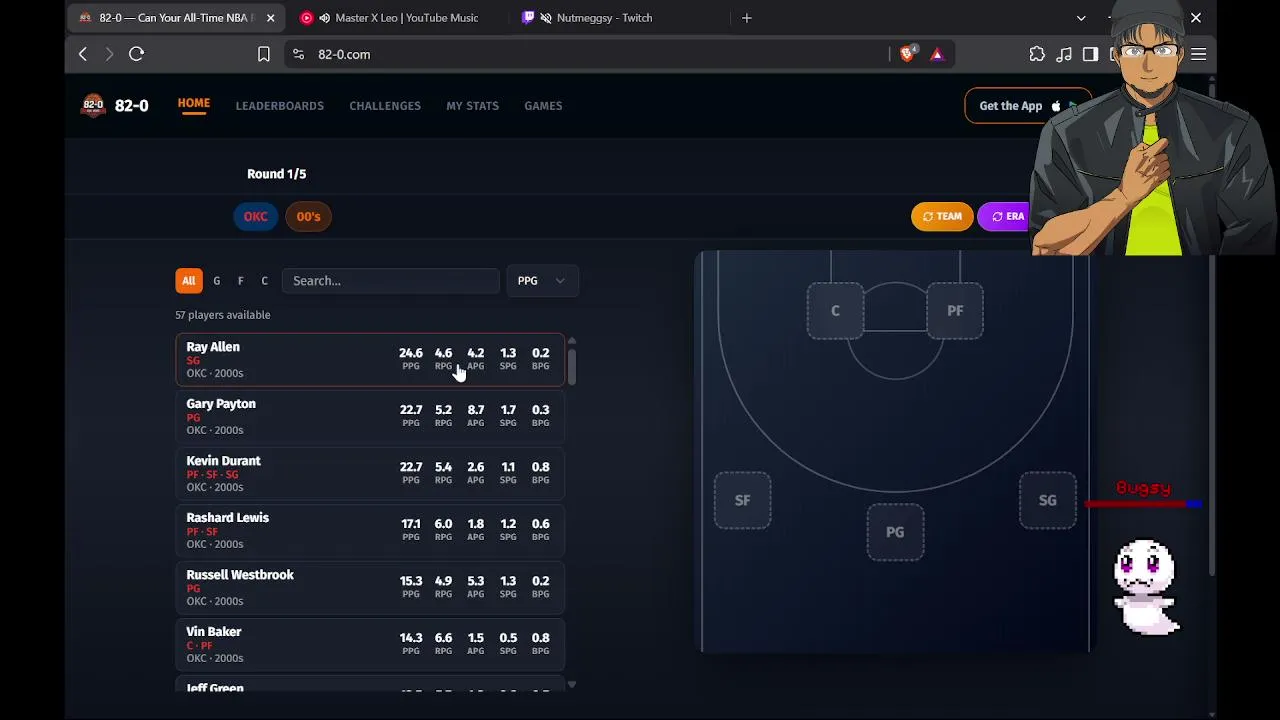Select the PG slot on the court

tap(895, 533)
